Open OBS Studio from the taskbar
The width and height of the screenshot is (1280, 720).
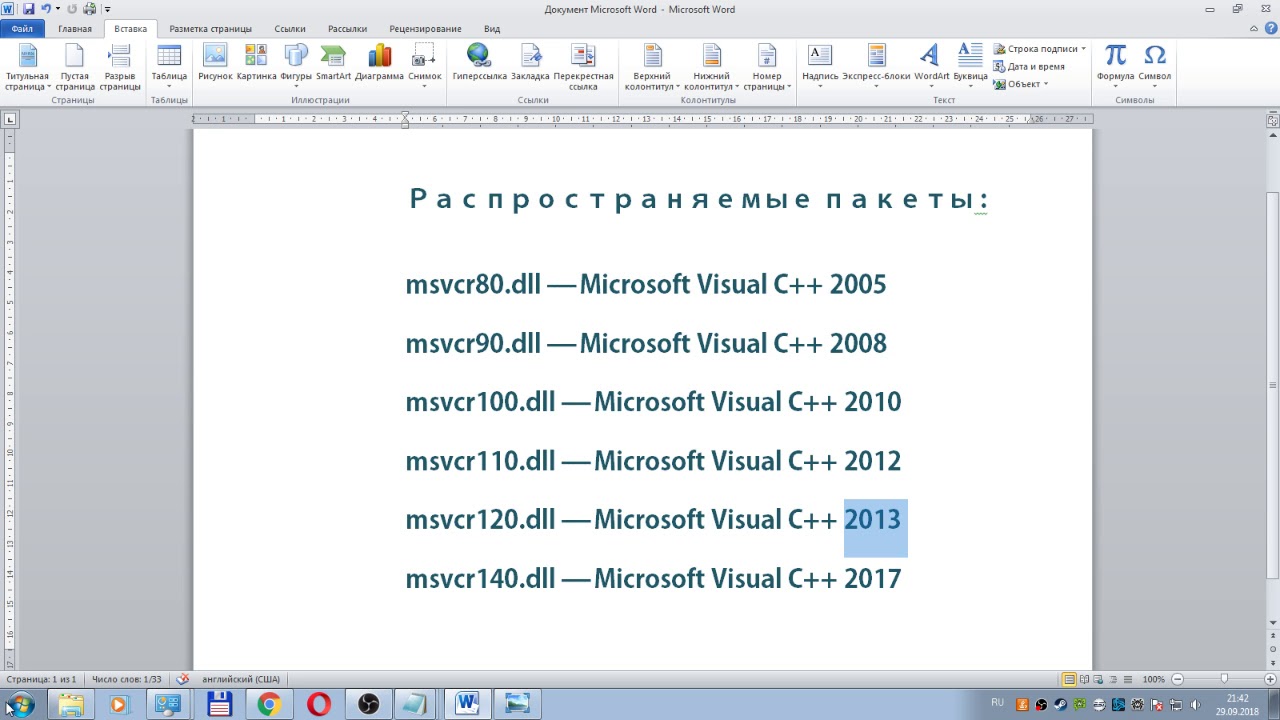pyautogui.click(x=369, y=704)
